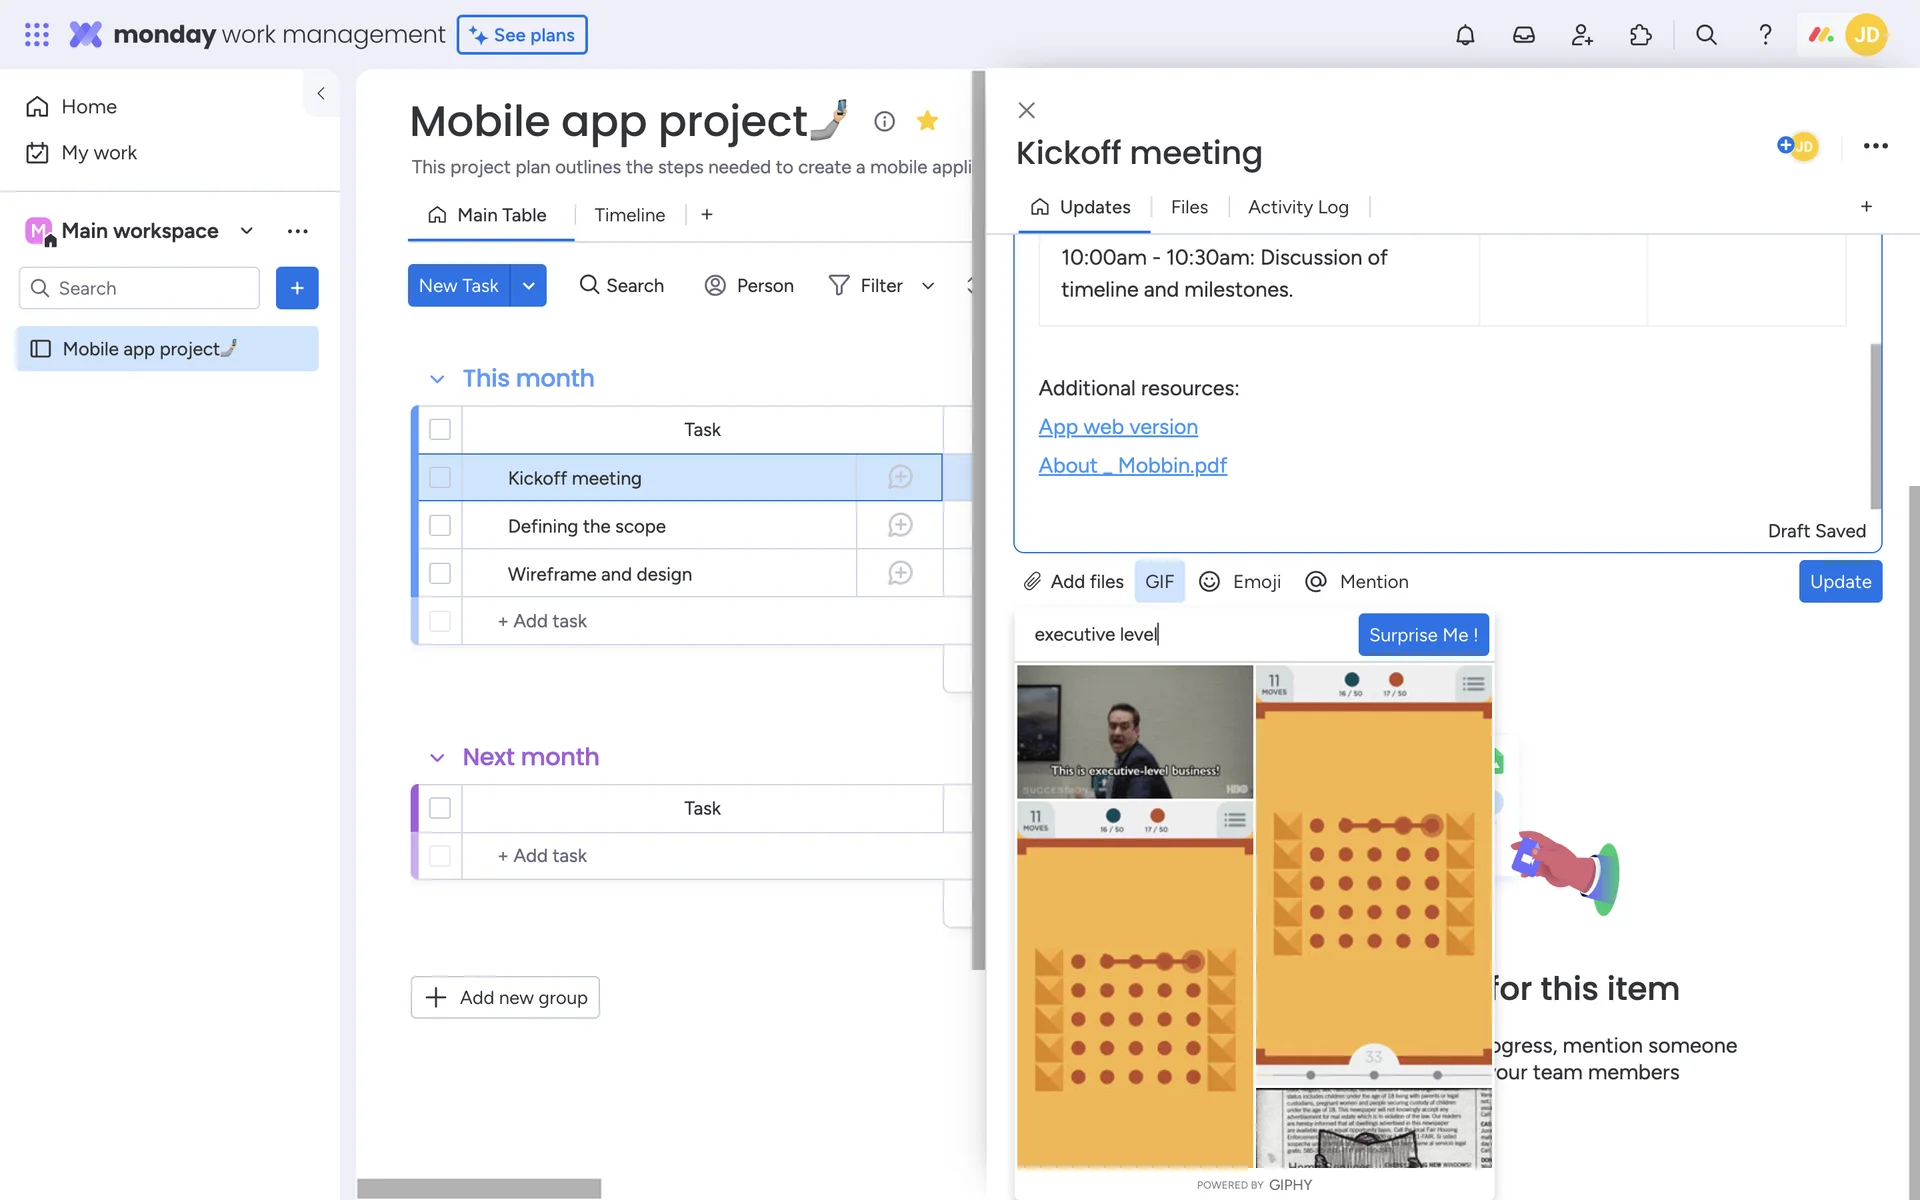Image resolution: width=1920 pixels, height=1200 pixels.
Task: Toggle the favorite star for board
Action: (927, 121)
